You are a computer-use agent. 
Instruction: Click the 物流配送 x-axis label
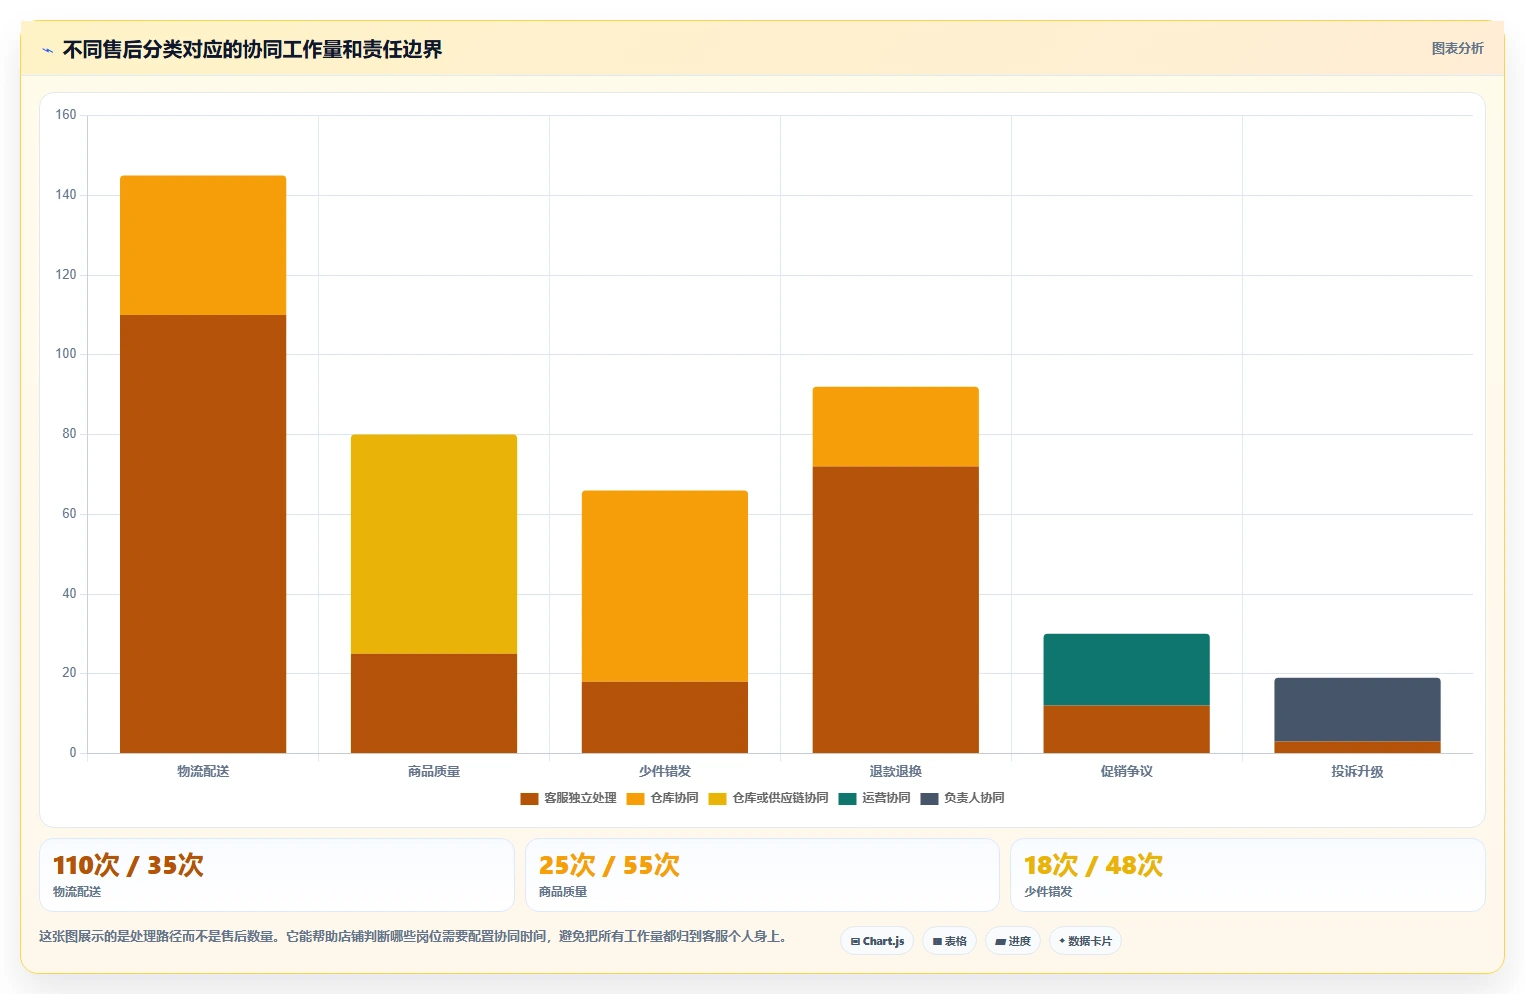203,771
